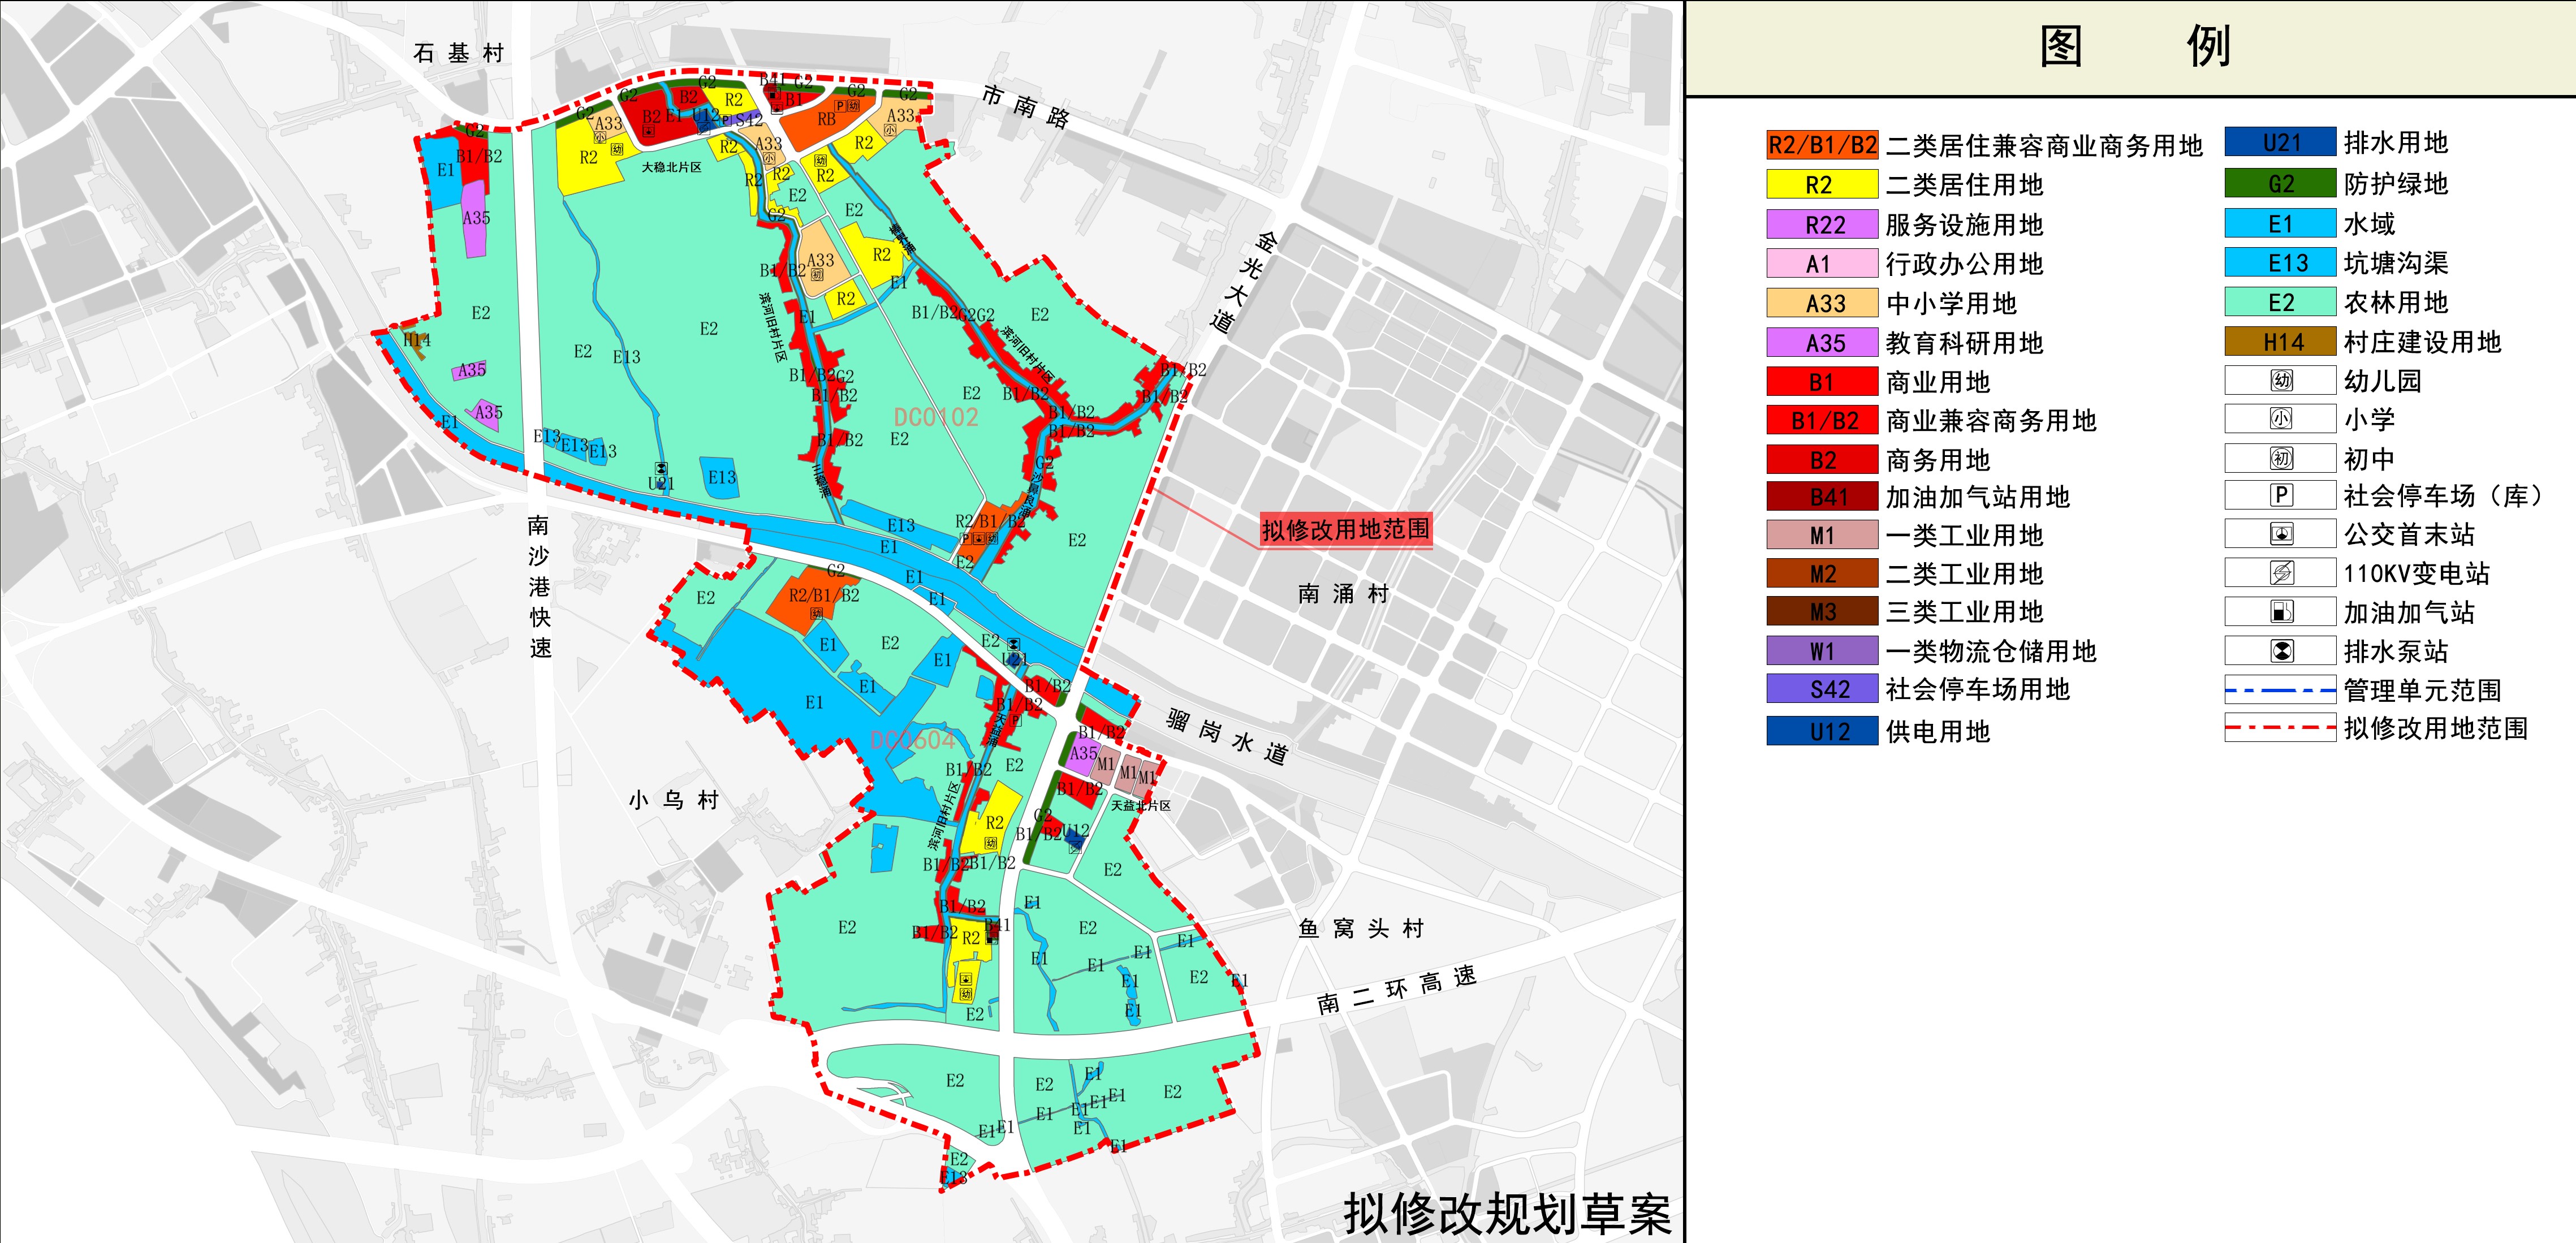The height and width of the screenshot is (1243, 2576).
Task: Click the blue dashed 管理单元范围 legend line
Action: point(2280,690)
